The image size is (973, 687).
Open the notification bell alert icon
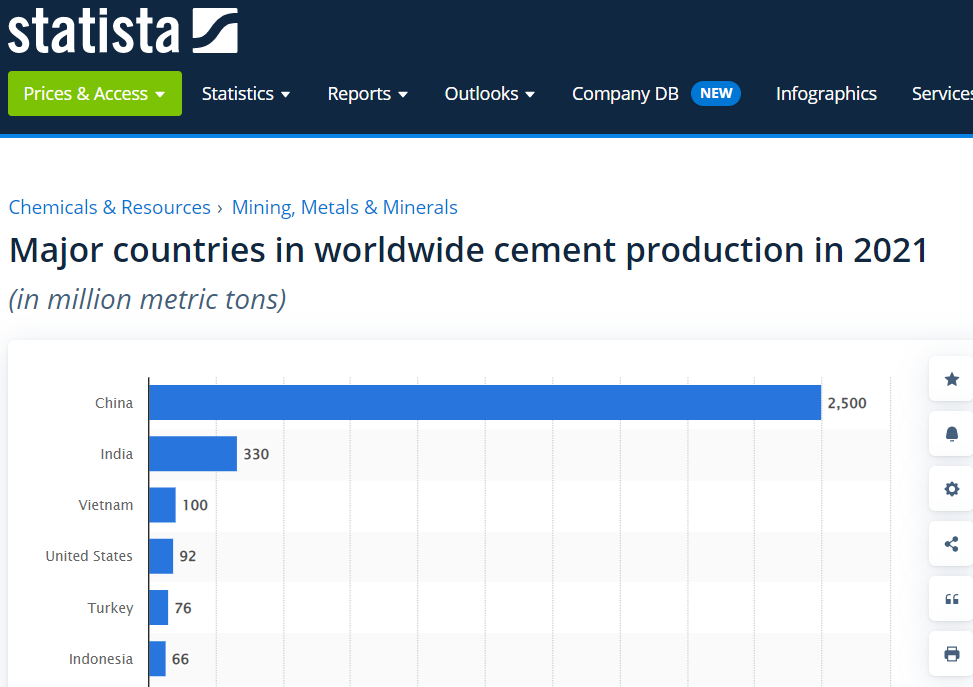951,434
